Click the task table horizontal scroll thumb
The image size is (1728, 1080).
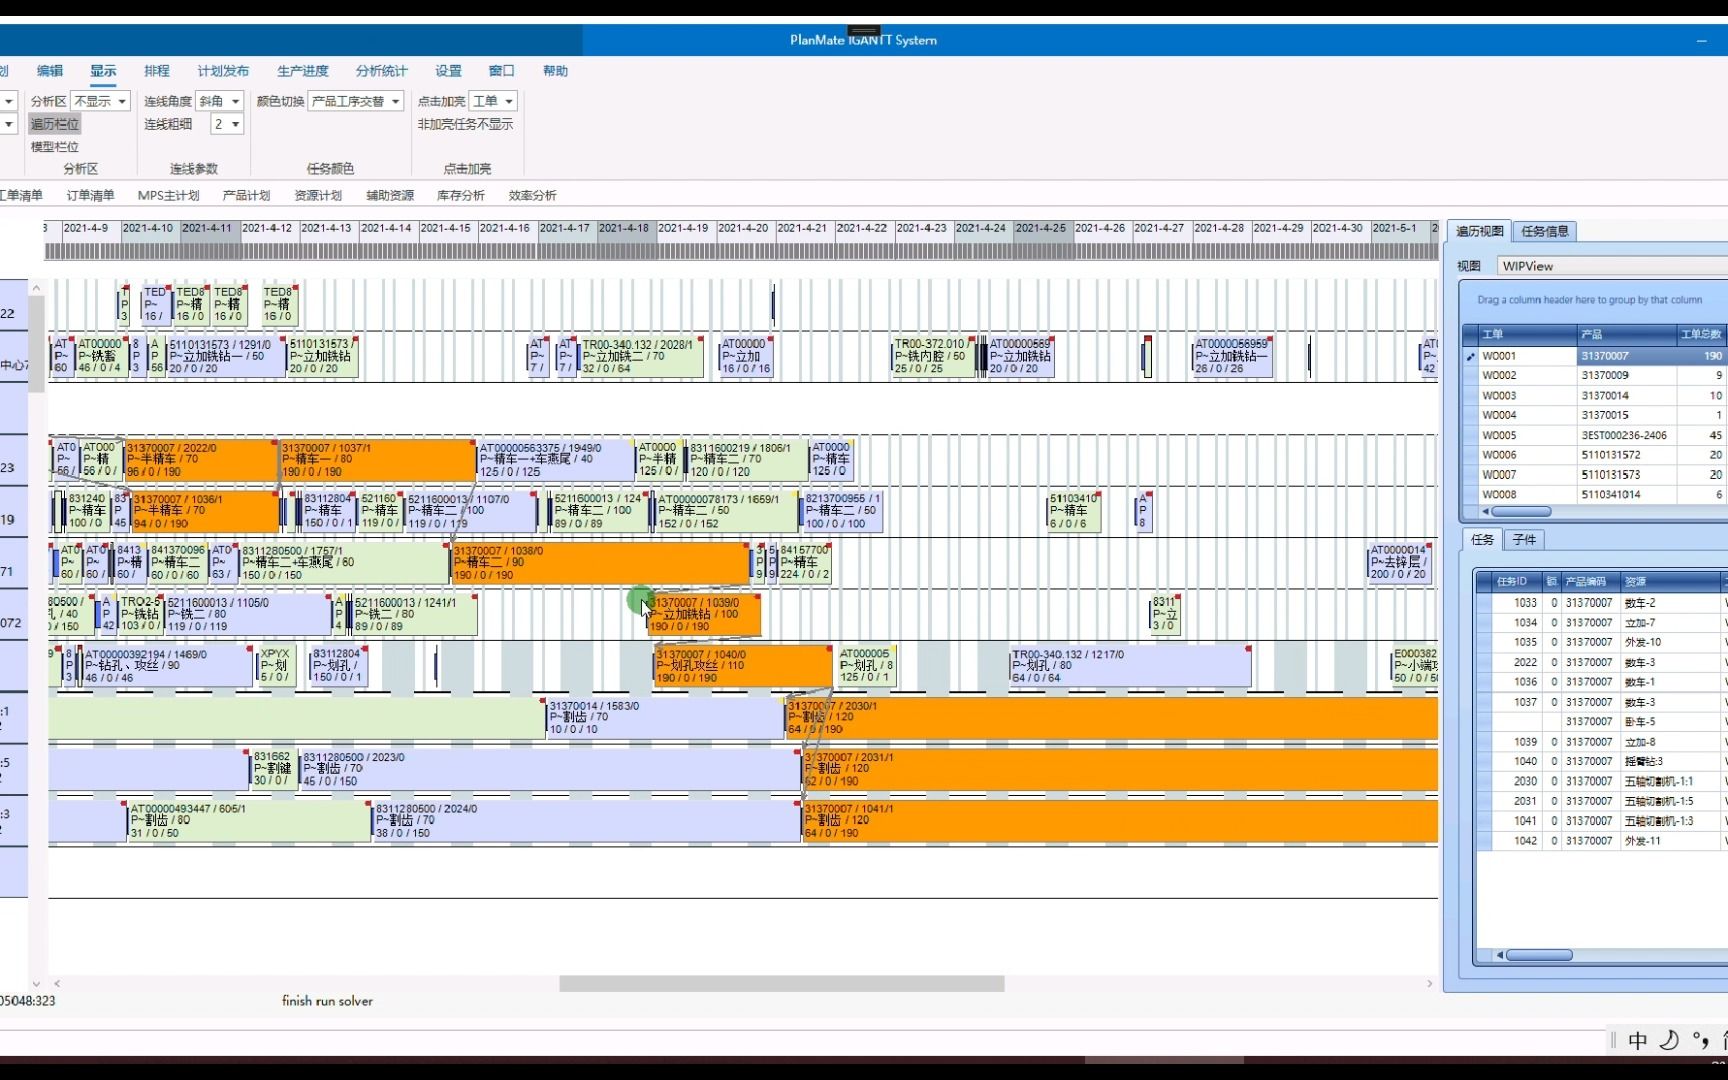pyautogui.click(x=1540, y=955)
